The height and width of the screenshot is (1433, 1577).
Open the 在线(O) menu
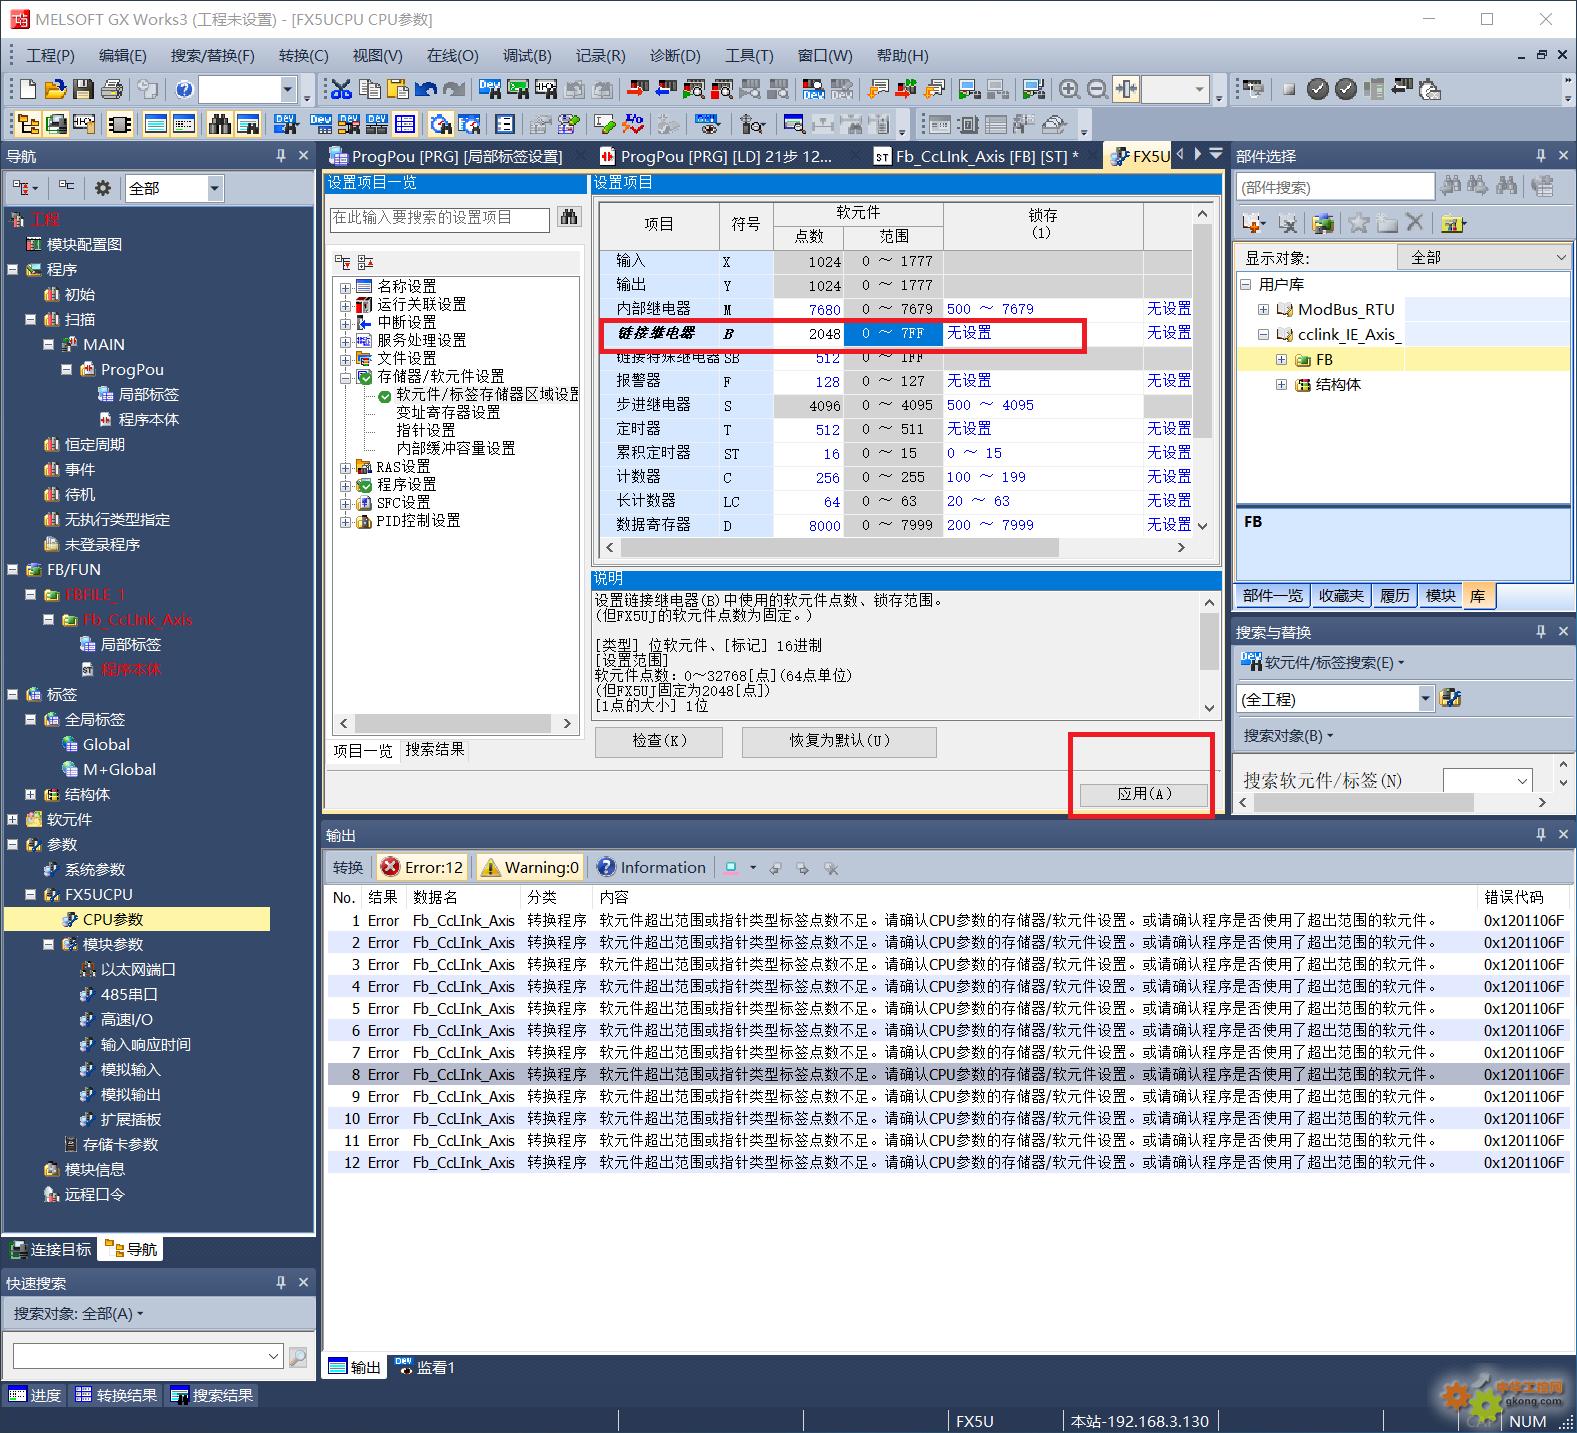452,56
